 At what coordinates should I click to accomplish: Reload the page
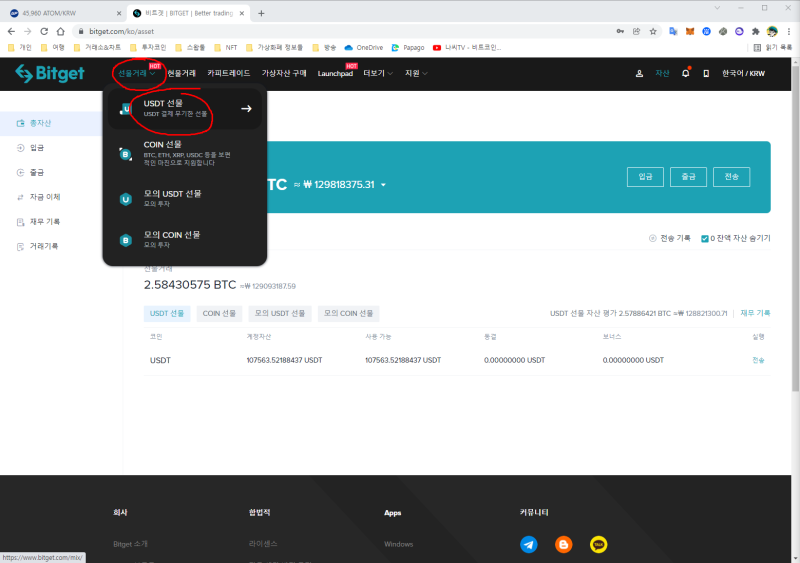point(44,32)
